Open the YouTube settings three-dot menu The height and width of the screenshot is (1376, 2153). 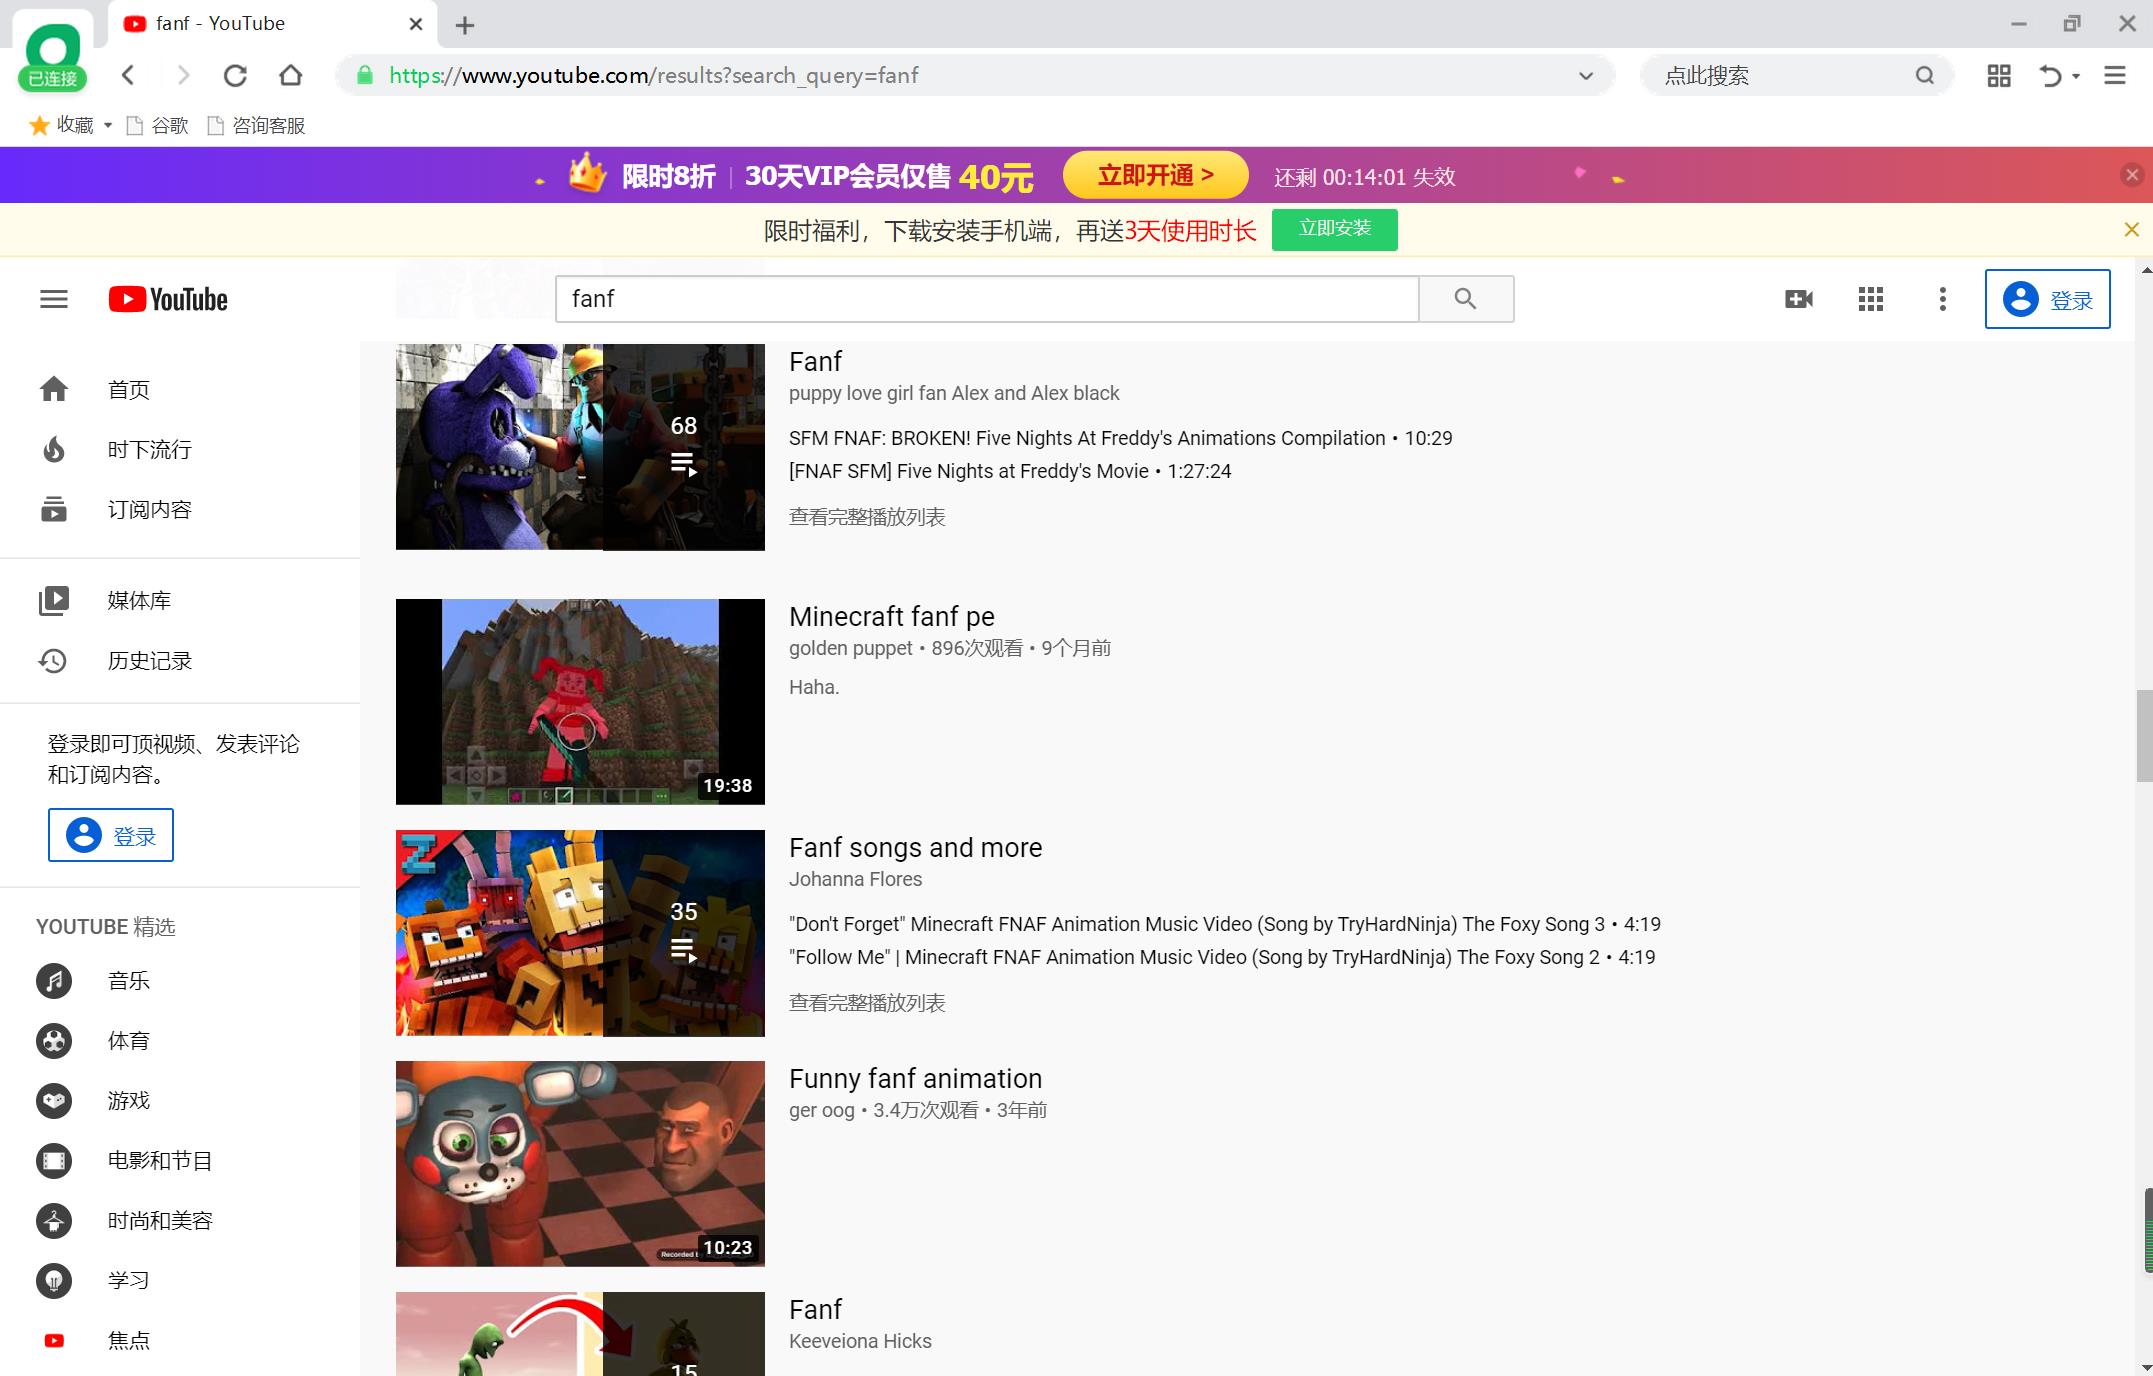(x=1942, y=299)
